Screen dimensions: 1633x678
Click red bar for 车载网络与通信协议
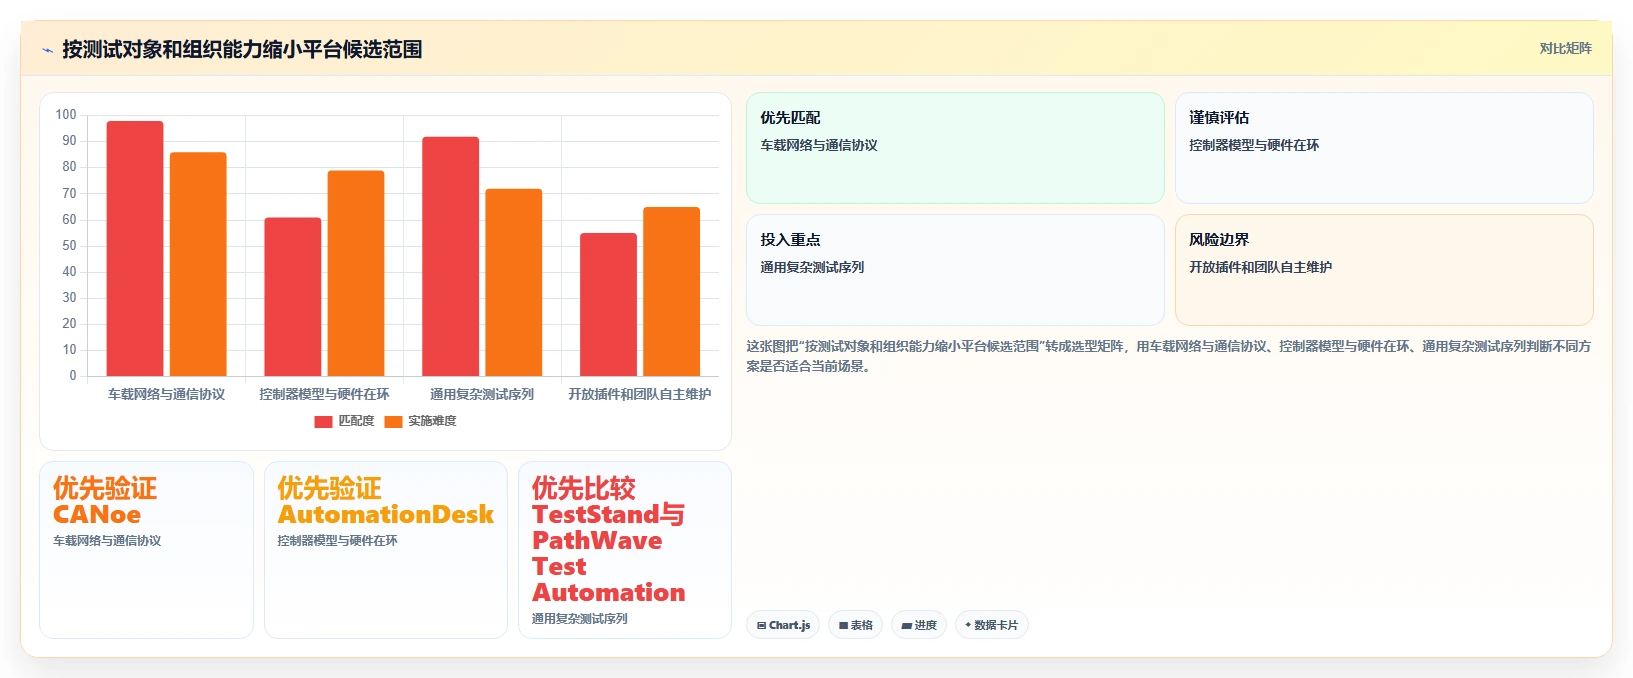pyautogui.click(x=135, y=249)
